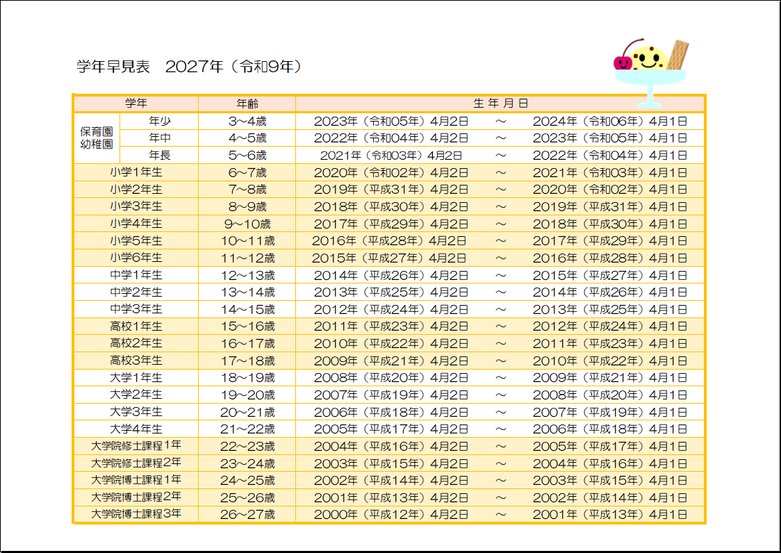Select start date 2004年（平成16年）4月2日
This screenshot has width=781, height=553.
coord(391,446)
